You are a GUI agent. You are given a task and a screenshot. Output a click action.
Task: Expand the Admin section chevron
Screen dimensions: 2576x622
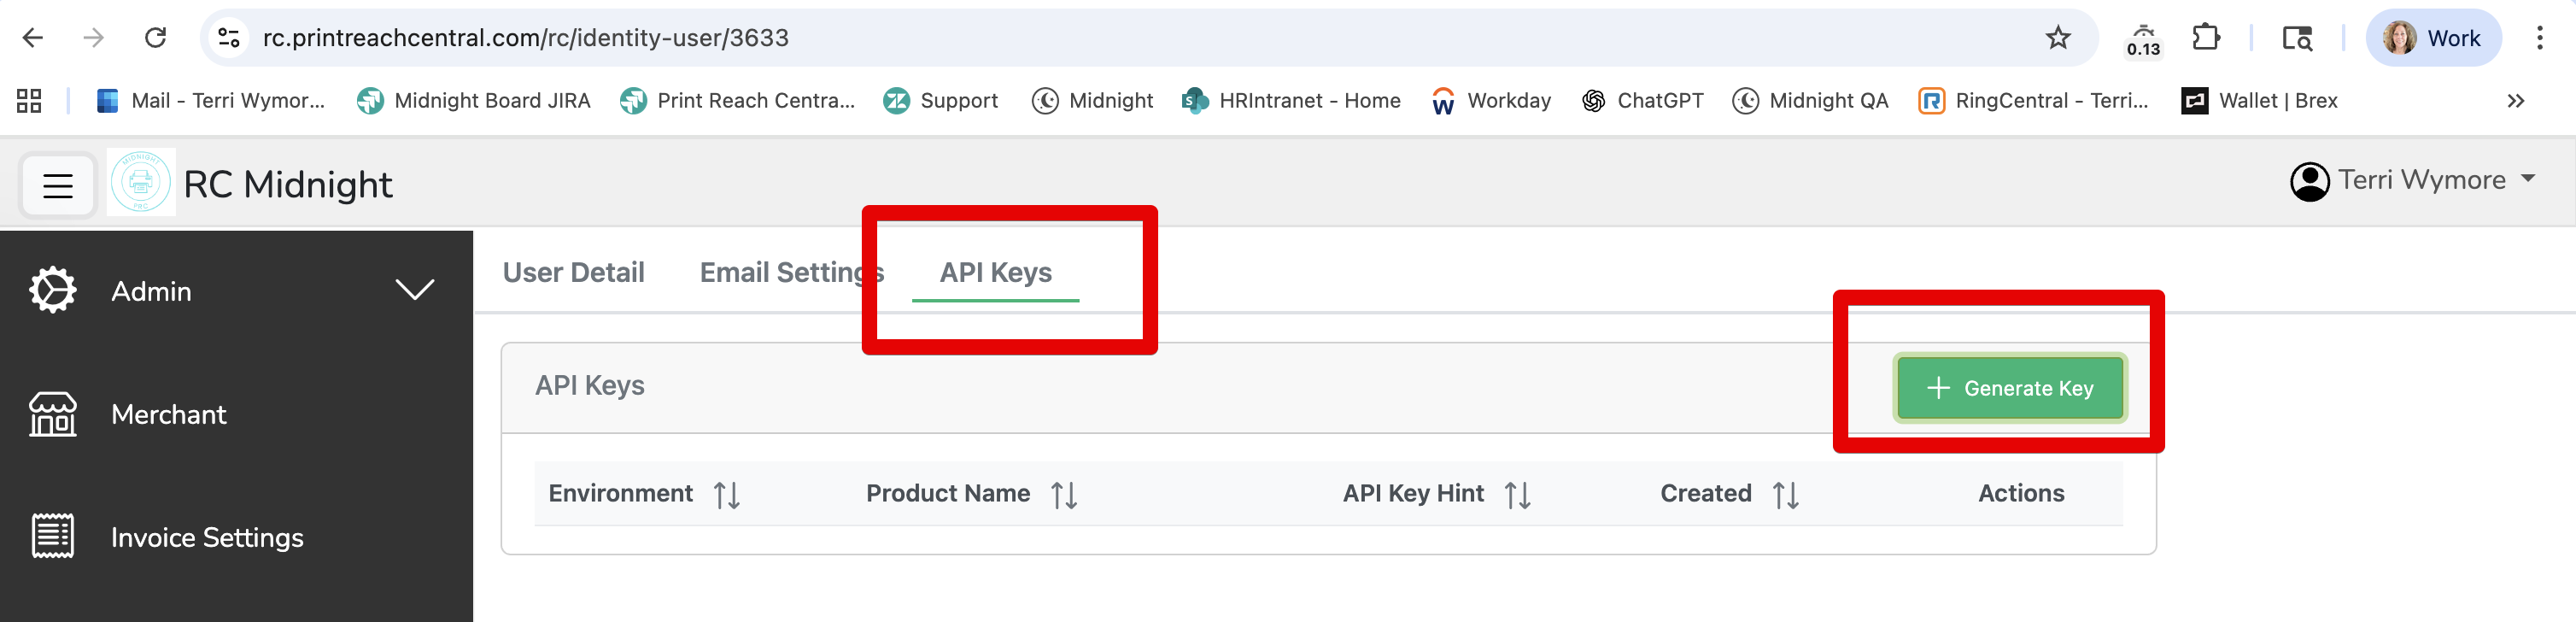coord(414,290)
